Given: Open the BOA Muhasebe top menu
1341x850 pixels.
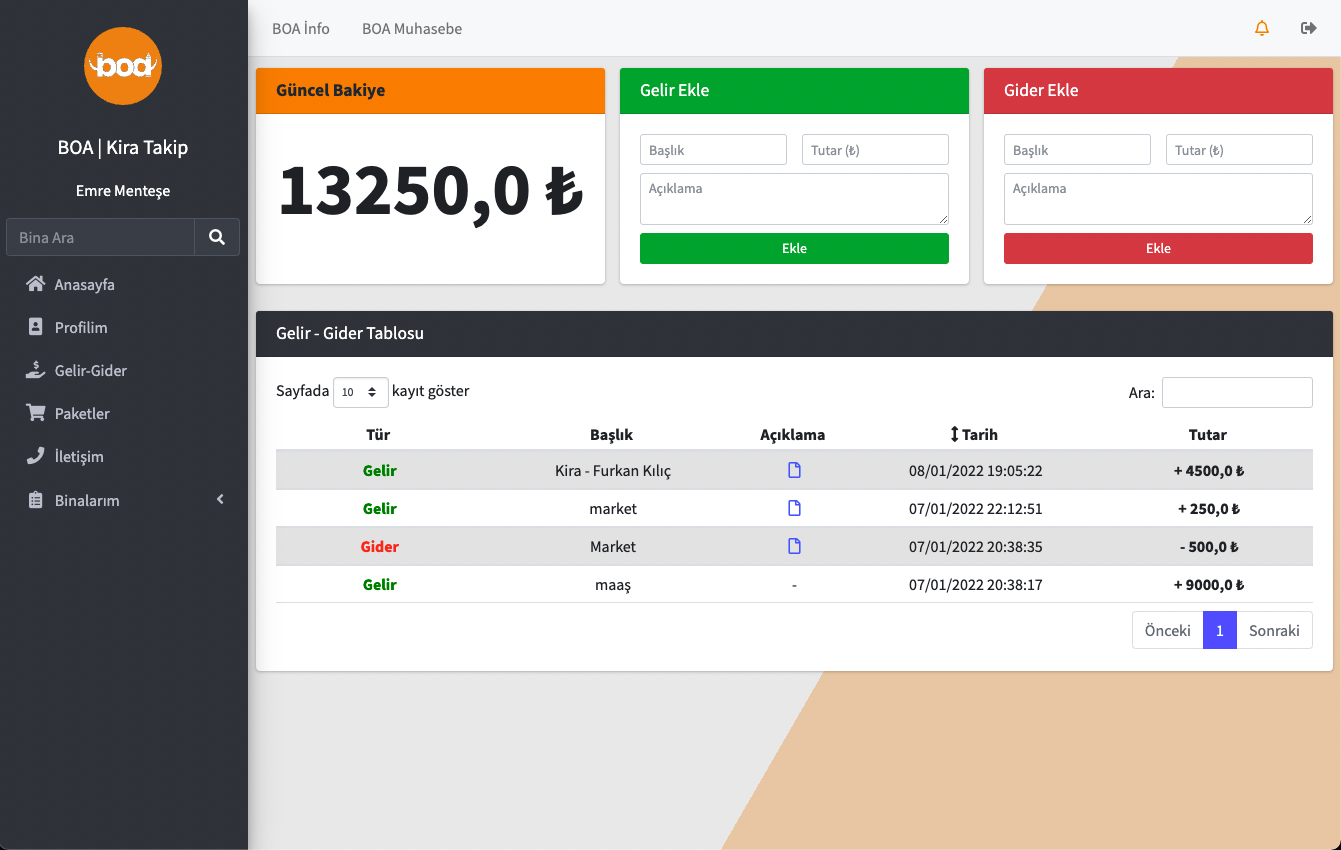Looking at the screenshot, I should (x=412, y=29).
